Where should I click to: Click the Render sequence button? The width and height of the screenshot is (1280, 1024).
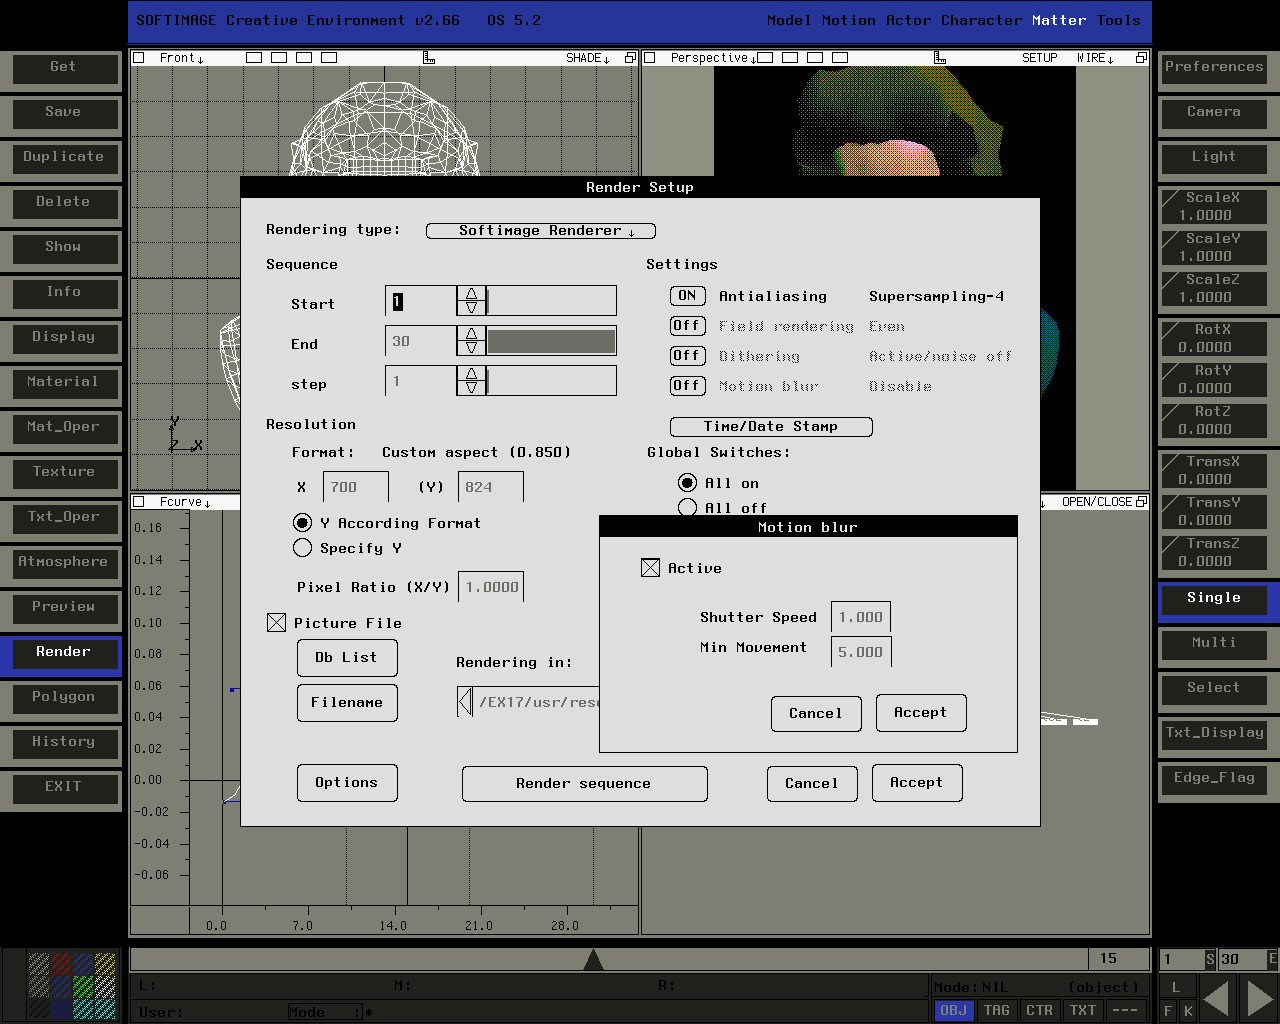[584, 783]
